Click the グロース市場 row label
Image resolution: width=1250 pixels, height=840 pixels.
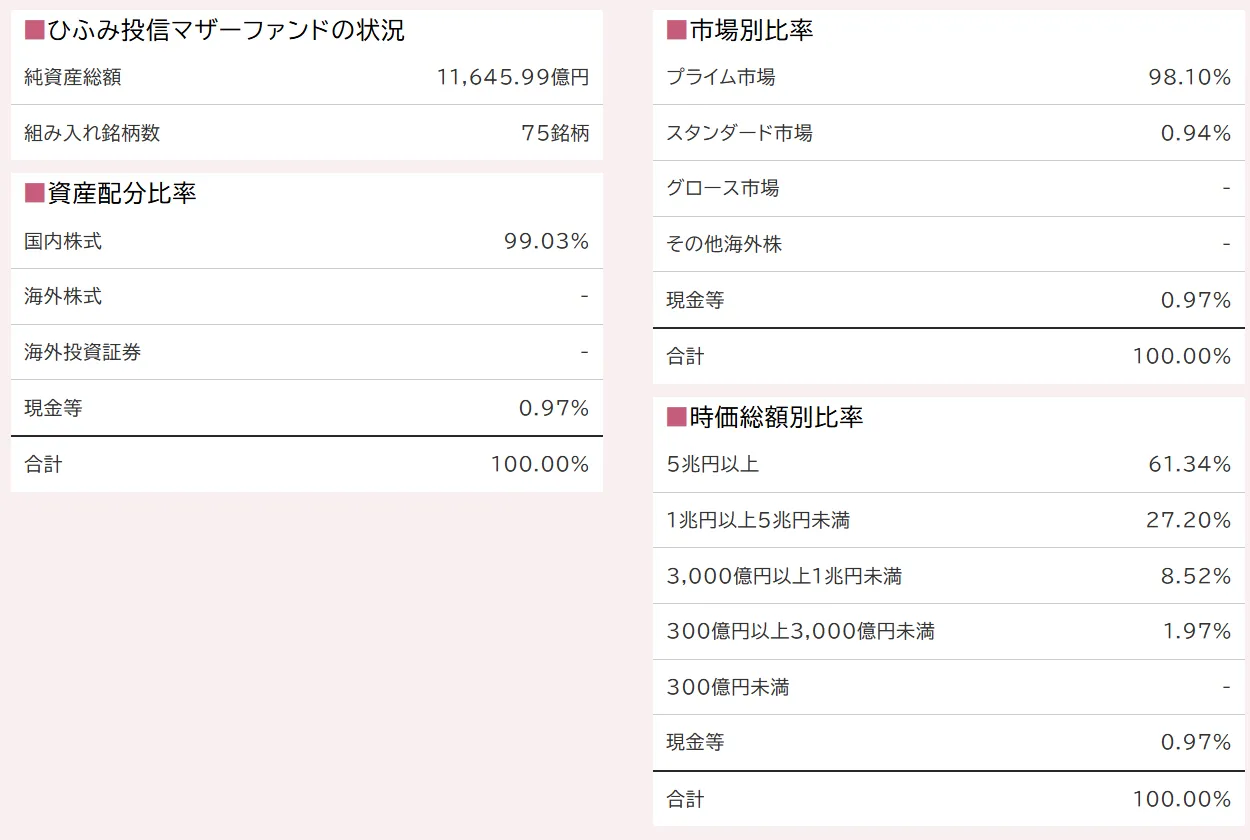[x=722, y=188]
